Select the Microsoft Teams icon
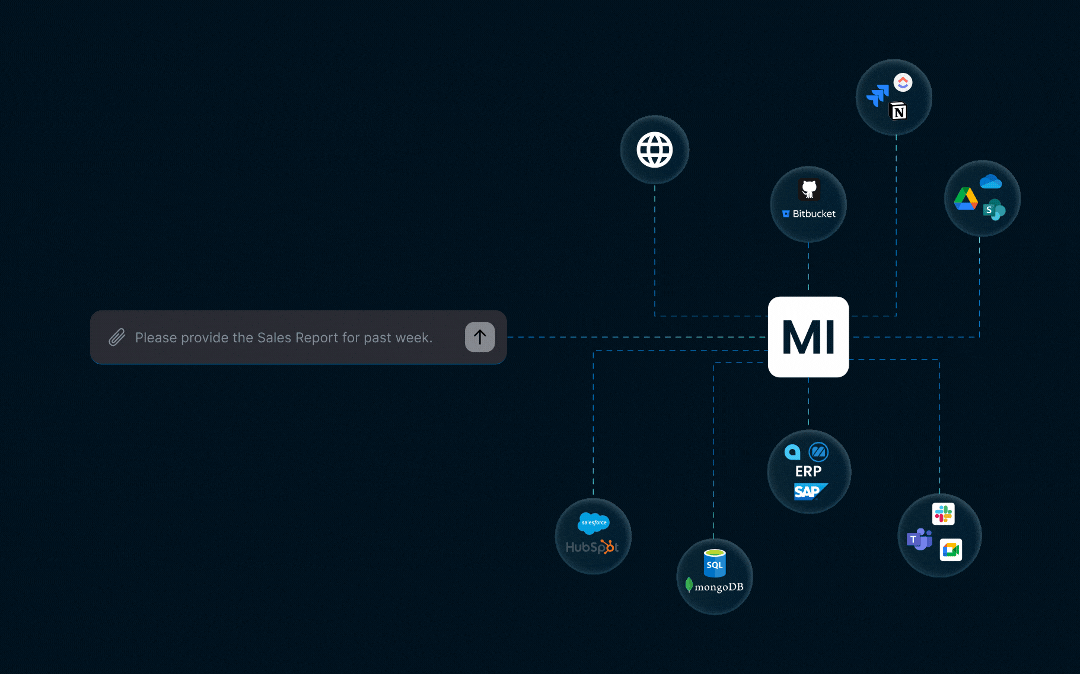This screenshot has width=1080, height=674. [919, 540]
